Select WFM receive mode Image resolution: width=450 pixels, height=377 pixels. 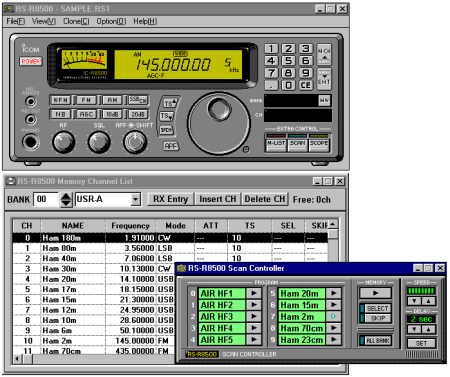pos(60,100)
